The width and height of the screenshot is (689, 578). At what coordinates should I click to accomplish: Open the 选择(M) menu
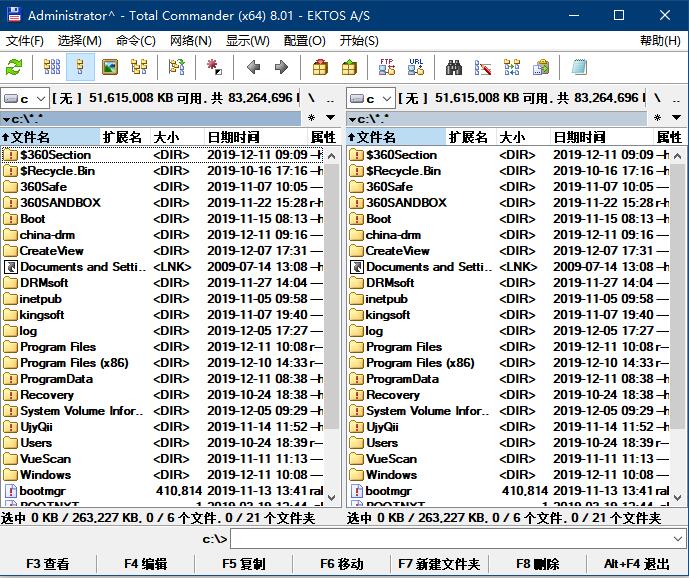[x=80, y=41]
